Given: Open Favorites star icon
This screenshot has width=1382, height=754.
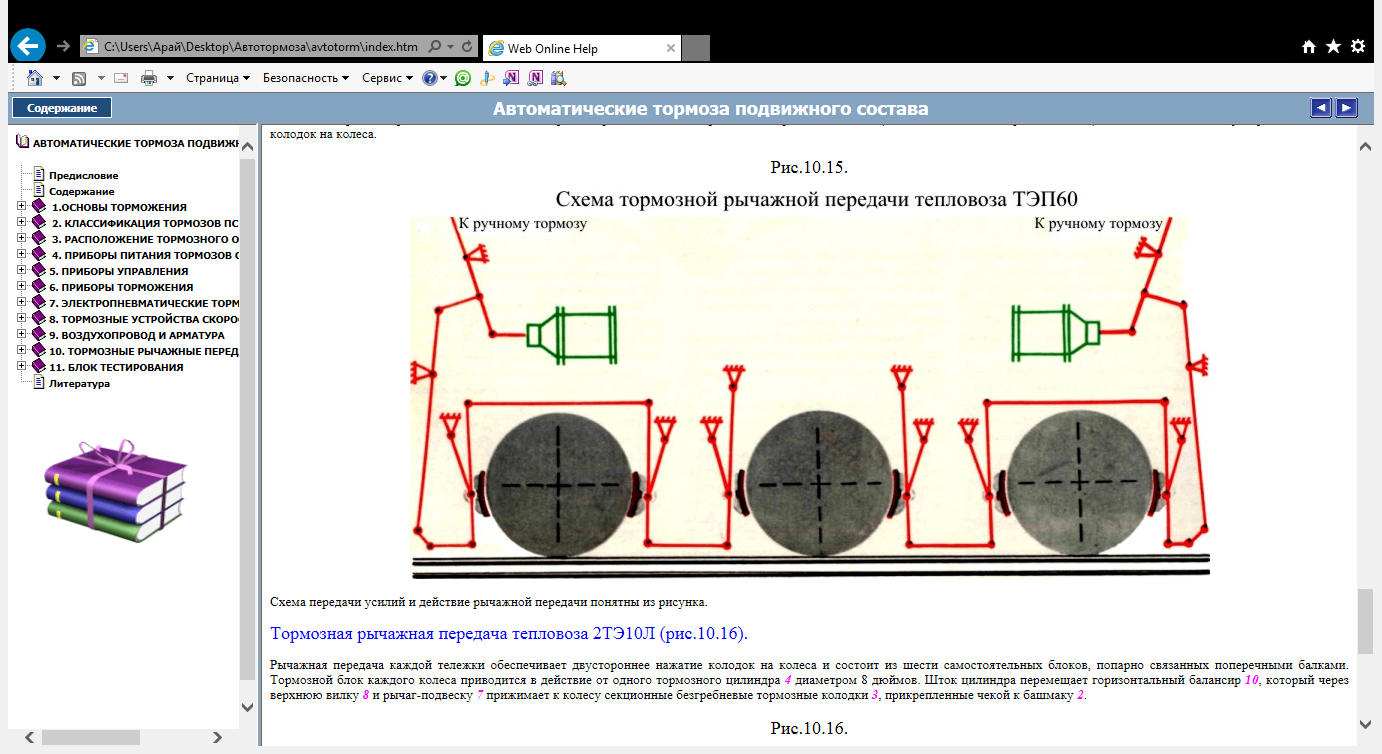Looking at the screenshot, I should pyautogui.click(x=1333, y=46).
